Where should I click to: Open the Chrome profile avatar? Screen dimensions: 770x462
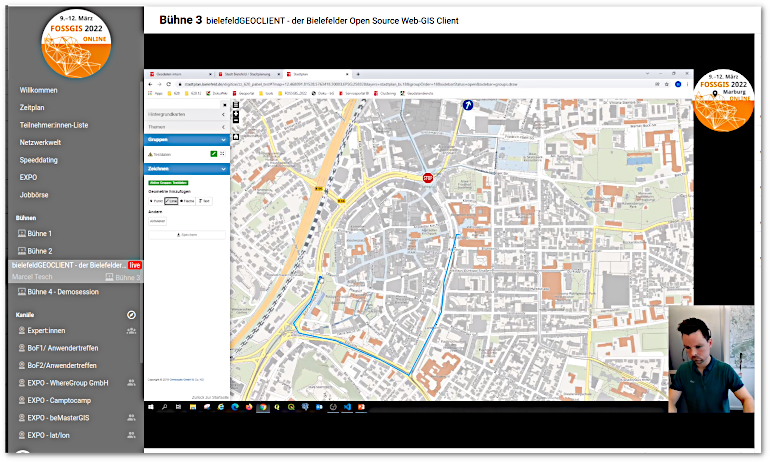pyautogui.click(x=678, y=84)
